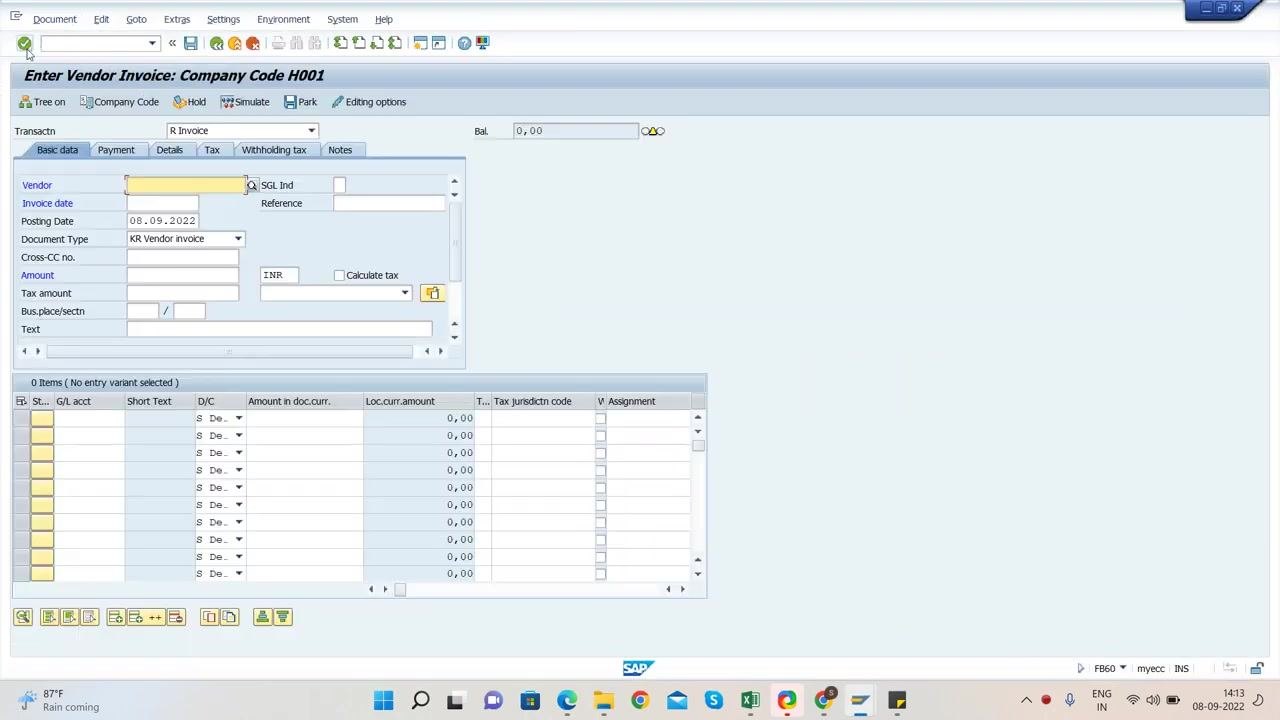The width and height of the screenshot is (1280, 720).
Task: Click into the Amount input field
Action: tap(183, 275)
